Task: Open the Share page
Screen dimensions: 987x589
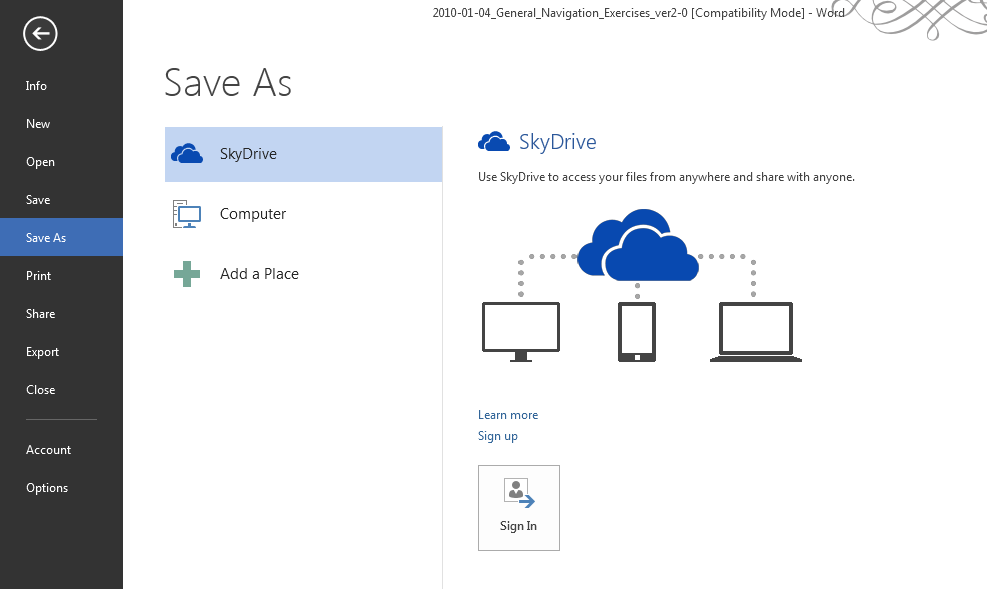Action: [x=62, y=313]
